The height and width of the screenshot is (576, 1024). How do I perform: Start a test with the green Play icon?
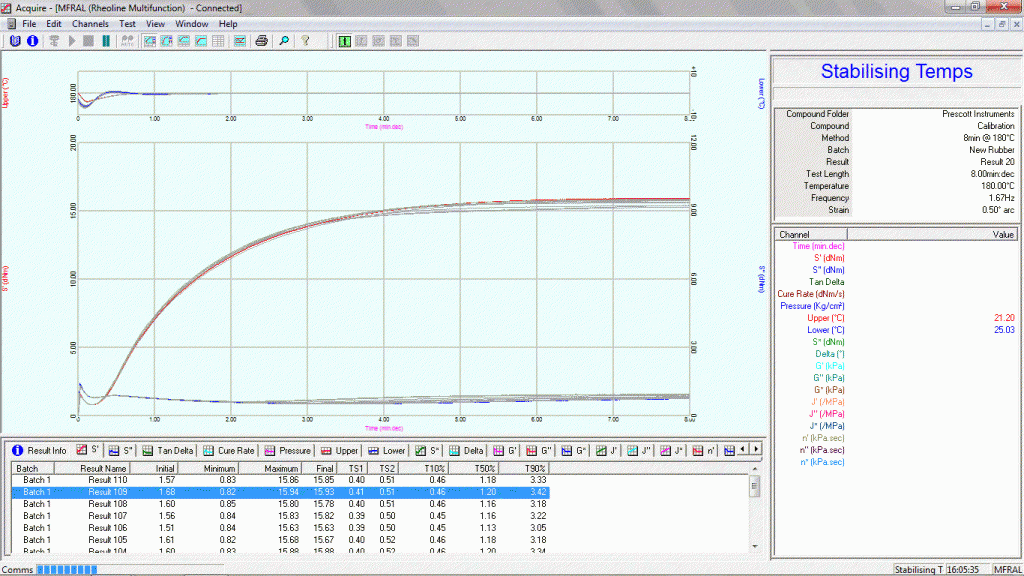pos(71,41)
